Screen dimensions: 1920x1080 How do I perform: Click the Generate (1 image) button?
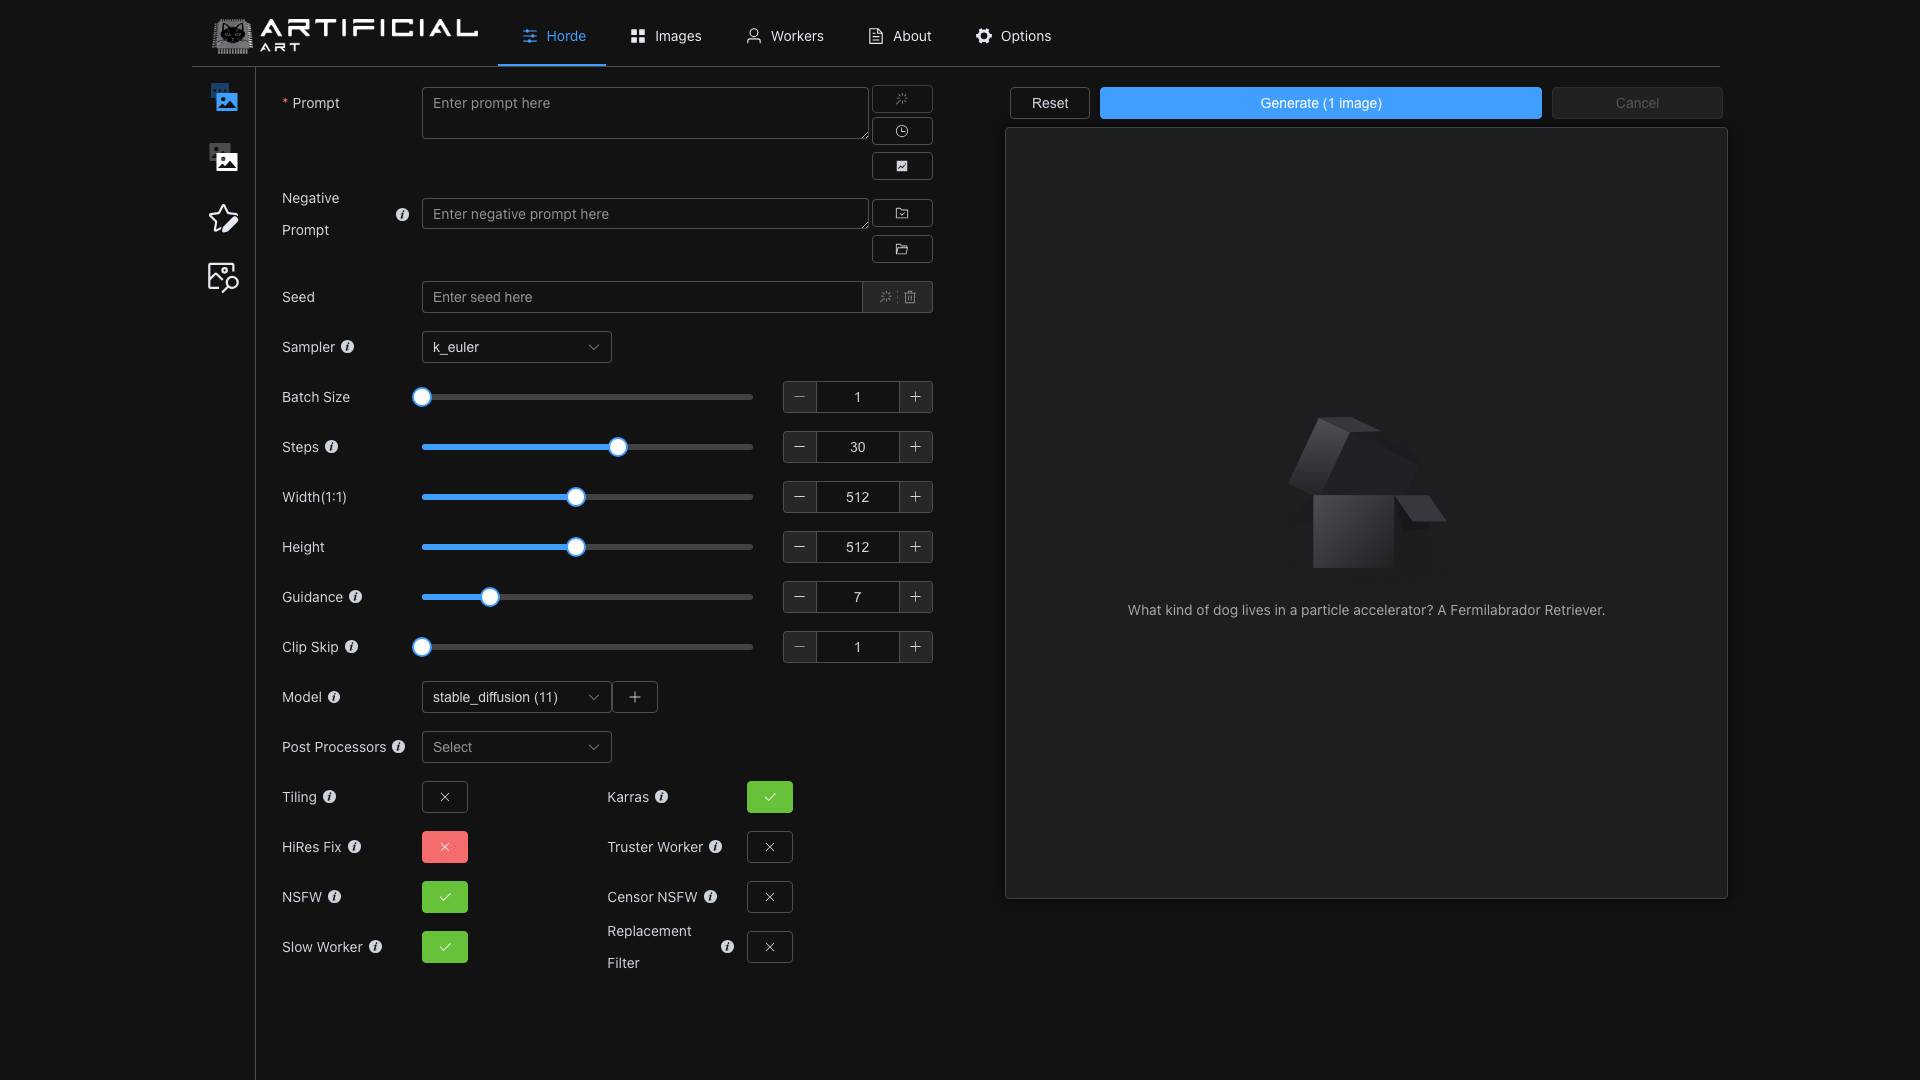click(1320, 103)
